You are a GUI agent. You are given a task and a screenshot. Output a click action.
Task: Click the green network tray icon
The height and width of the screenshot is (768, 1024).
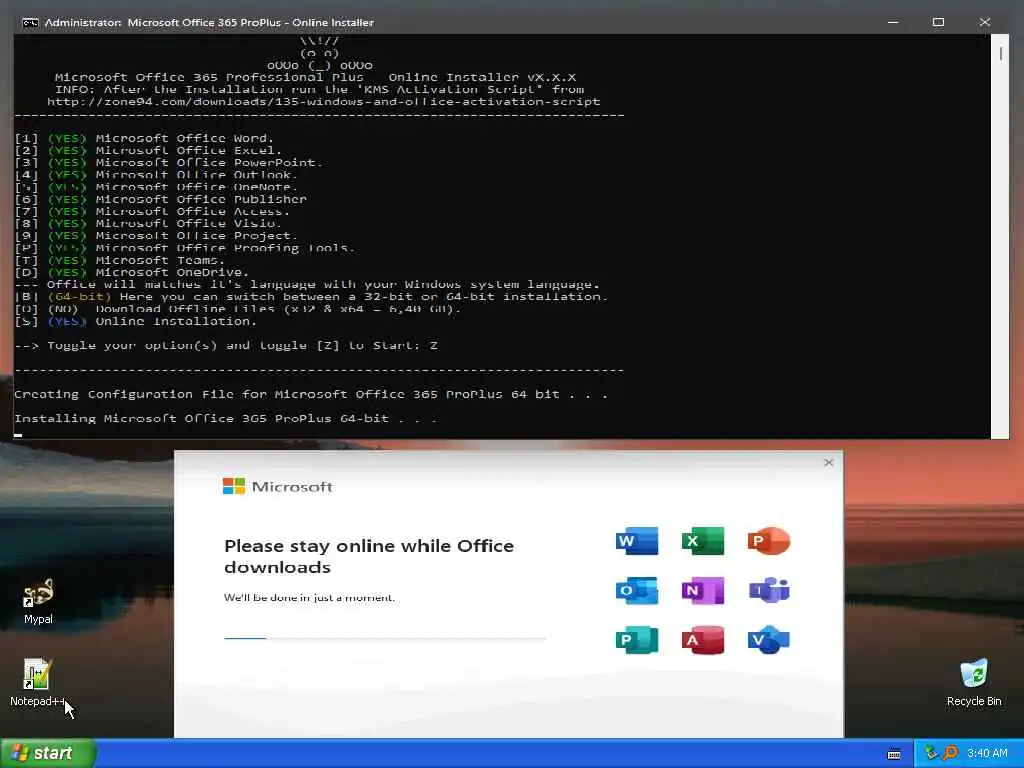(x=931, y=753)
